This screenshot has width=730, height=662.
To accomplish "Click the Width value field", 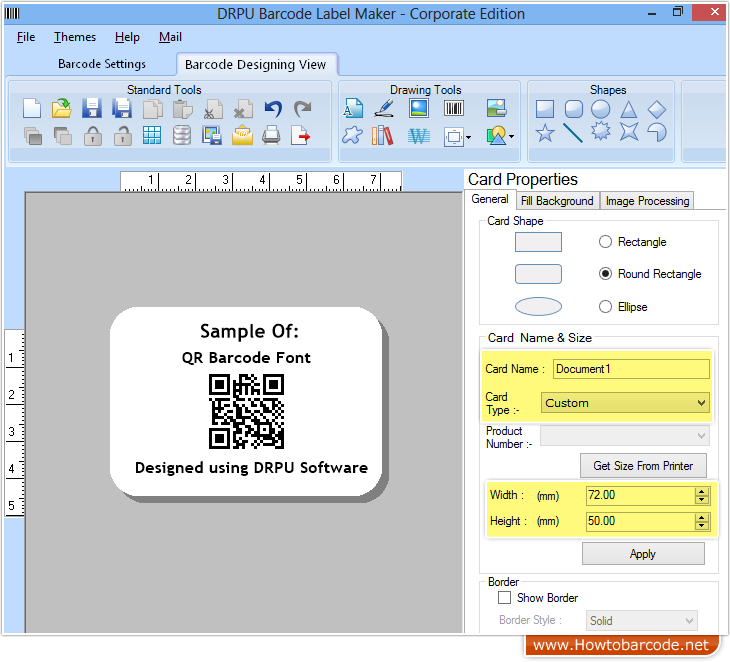I will pyautogui.click(x=641, y=495).
